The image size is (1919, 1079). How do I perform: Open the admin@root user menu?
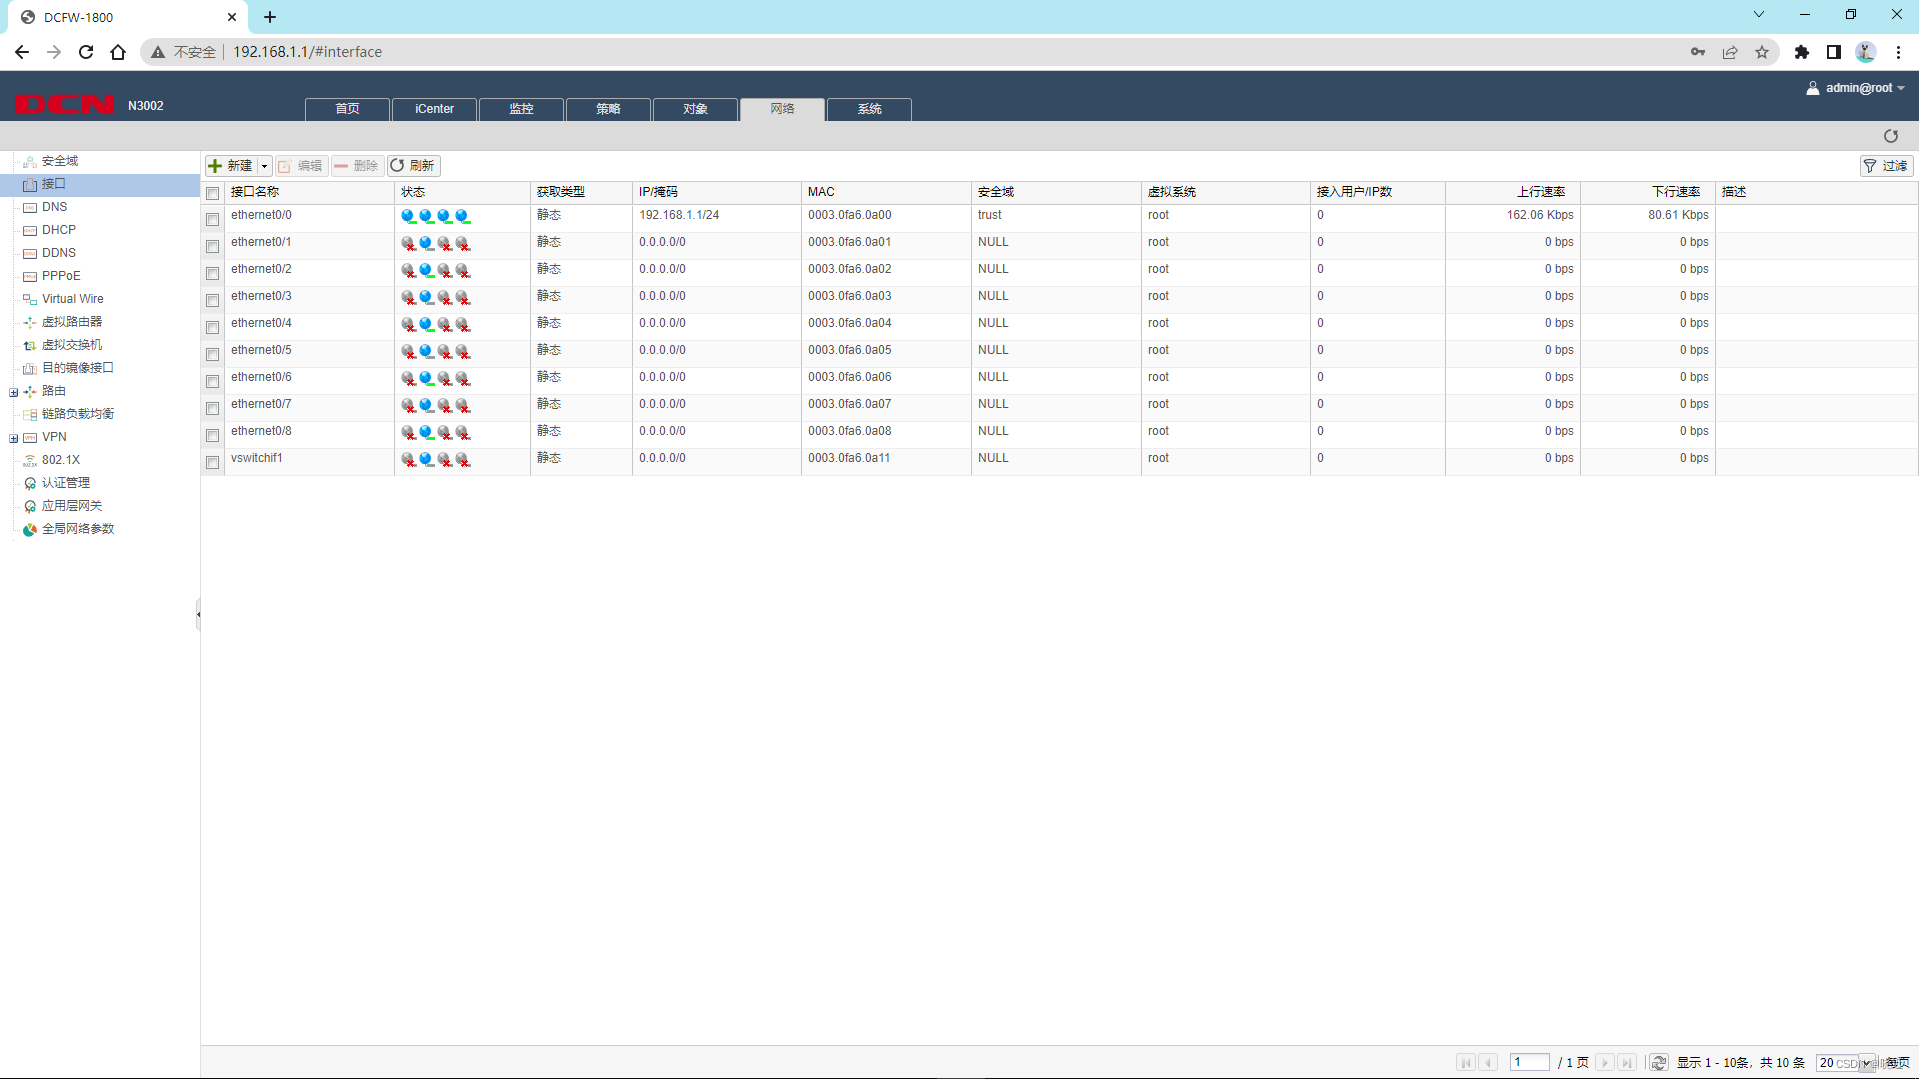point(1855,88)
